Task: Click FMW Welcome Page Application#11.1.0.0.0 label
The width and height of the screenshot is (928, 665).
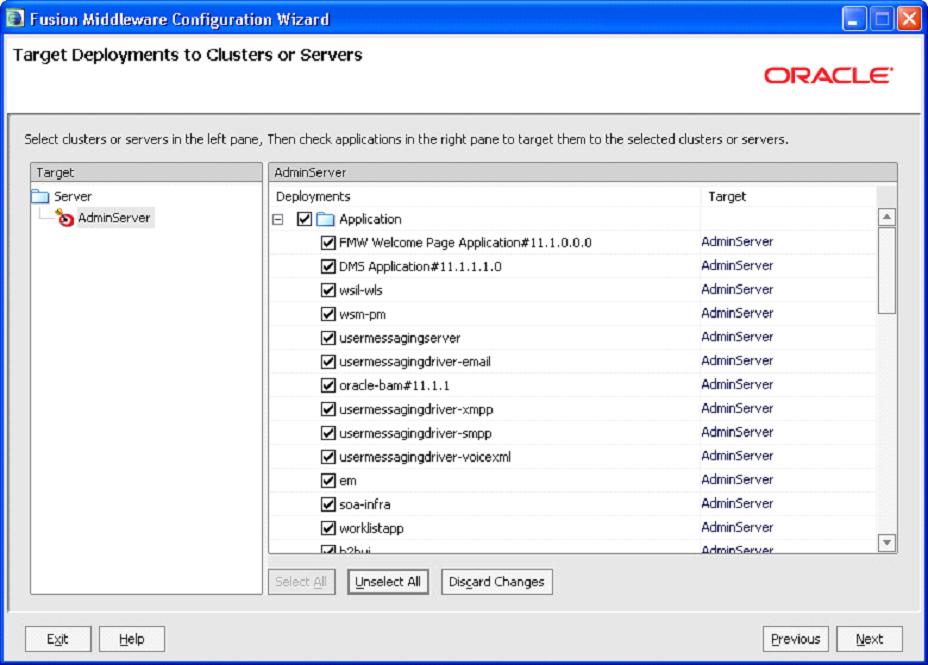Action: 465,243
